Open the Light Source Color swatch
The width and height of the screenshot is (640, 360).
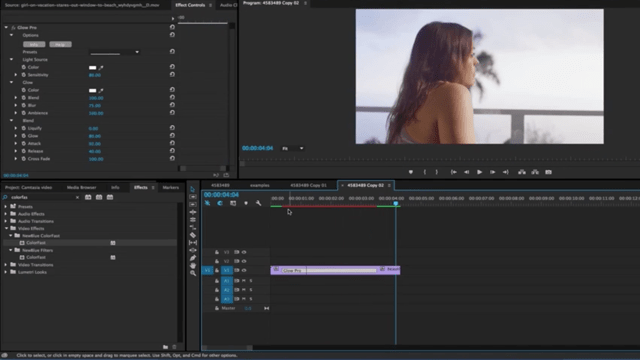click(93, 67)
